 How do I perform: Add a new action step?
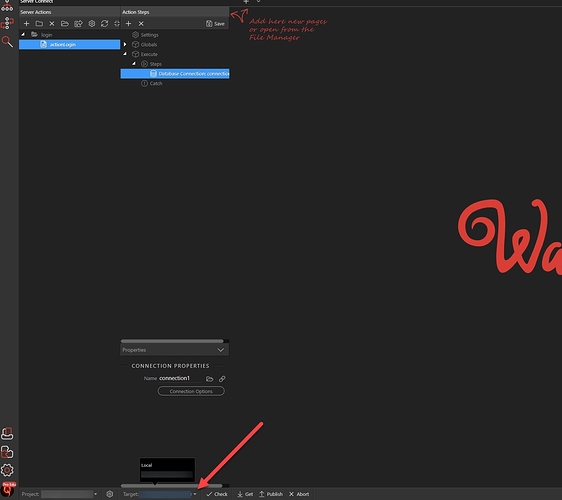click(x=128, y=24)
